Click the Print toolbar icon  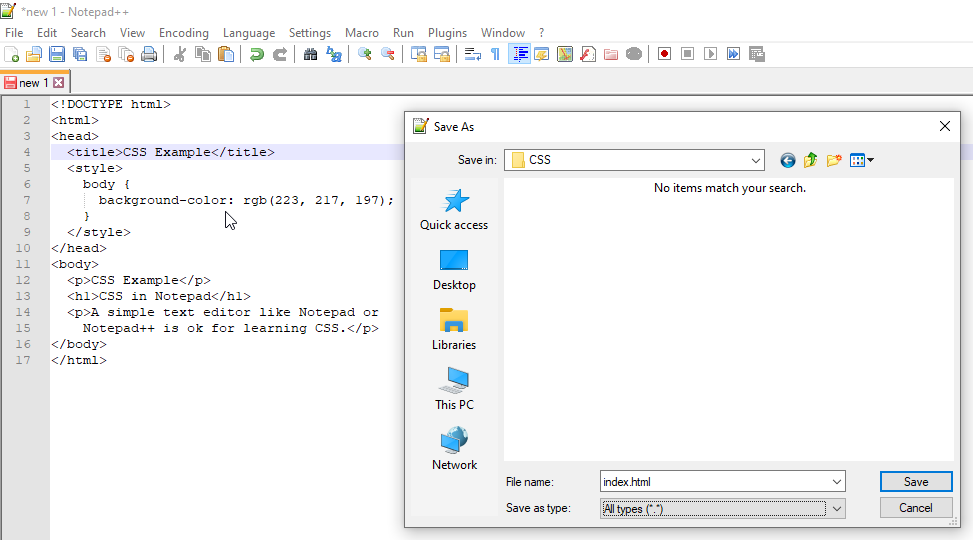150,55
